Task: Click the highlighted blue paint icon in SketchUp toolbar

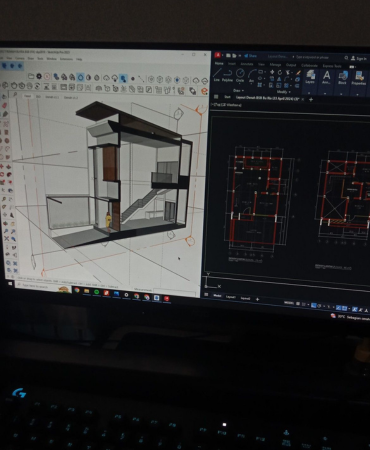Action: pos(123,78)
